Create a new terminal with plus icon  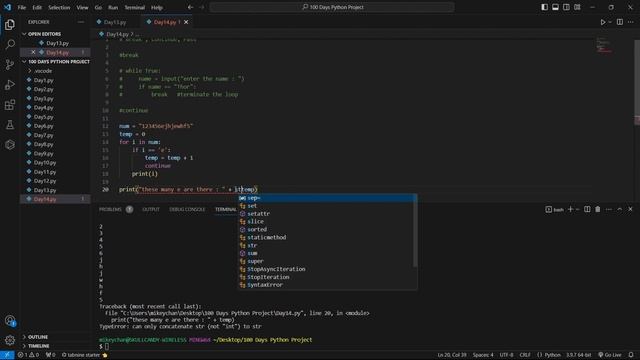570,209
